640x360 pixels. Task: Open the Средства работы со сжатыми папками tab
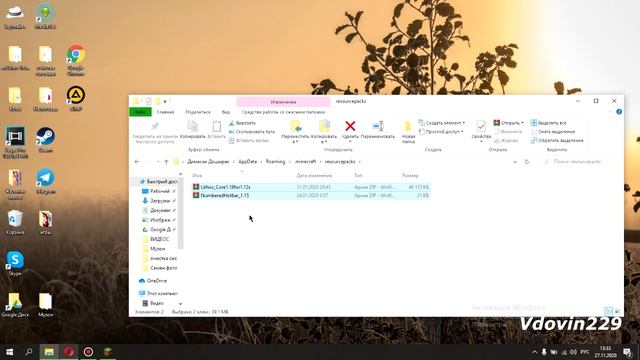tap(283, 112)
